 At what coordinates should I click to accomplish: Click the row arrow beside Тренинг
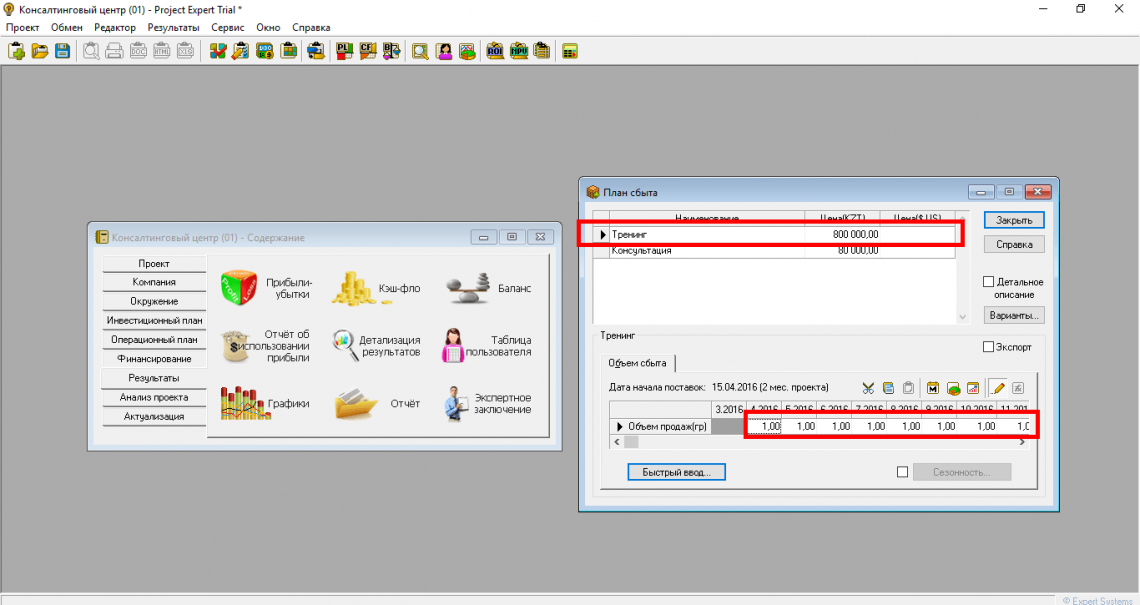pos(603,234)
